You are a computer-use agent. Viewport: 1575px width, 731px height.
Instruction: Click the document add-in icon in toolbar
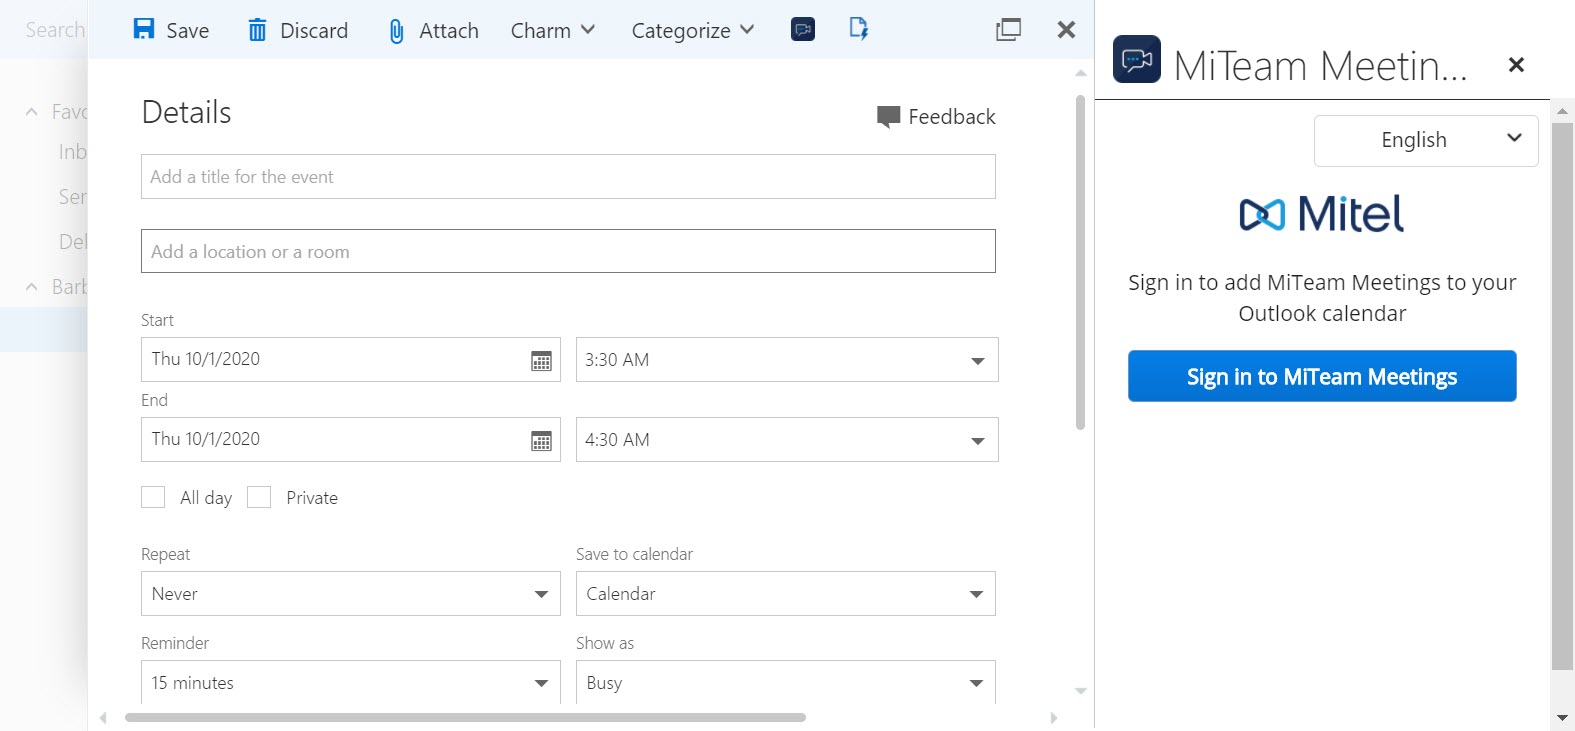point(858,29)
